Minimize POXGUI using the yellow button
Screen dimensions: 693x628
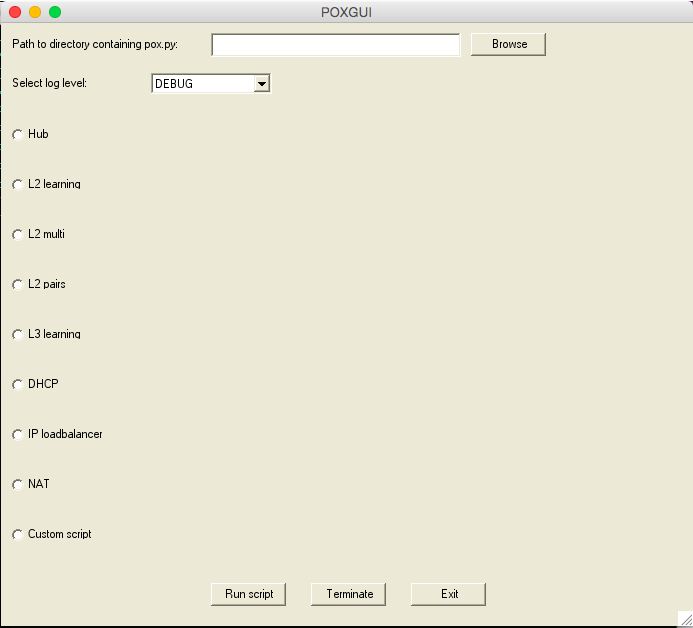pos(35,12)
